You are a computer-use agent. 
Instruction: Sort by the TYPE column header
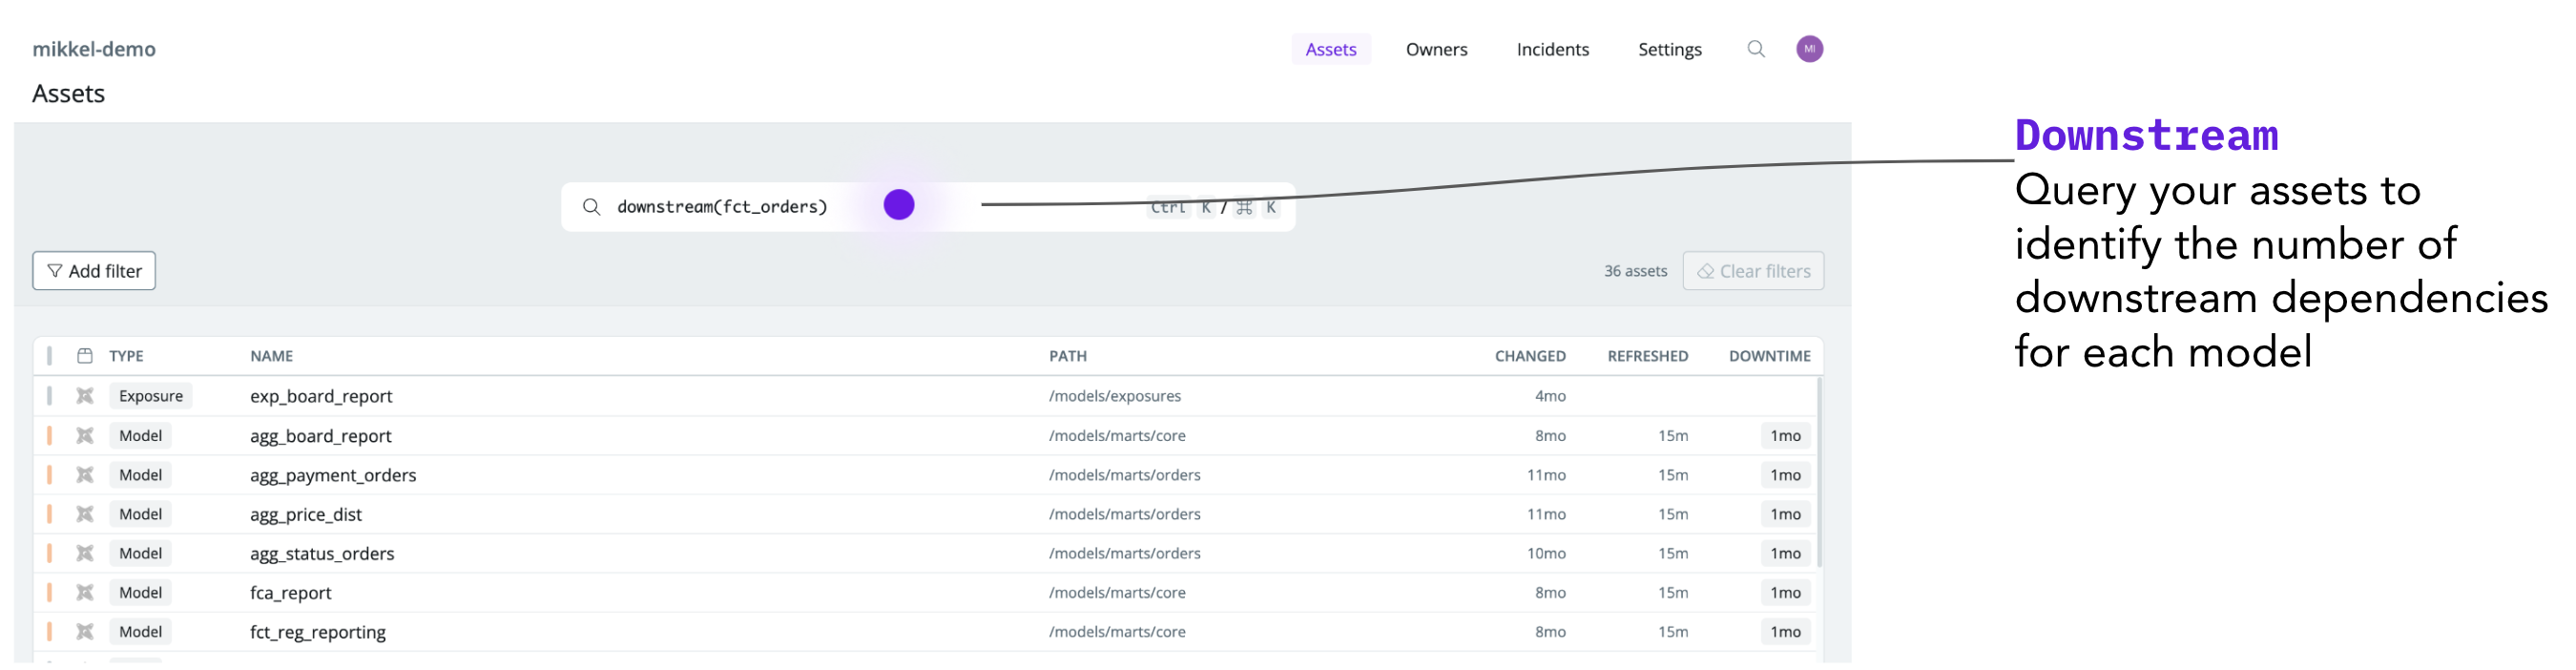click(126, 356)
